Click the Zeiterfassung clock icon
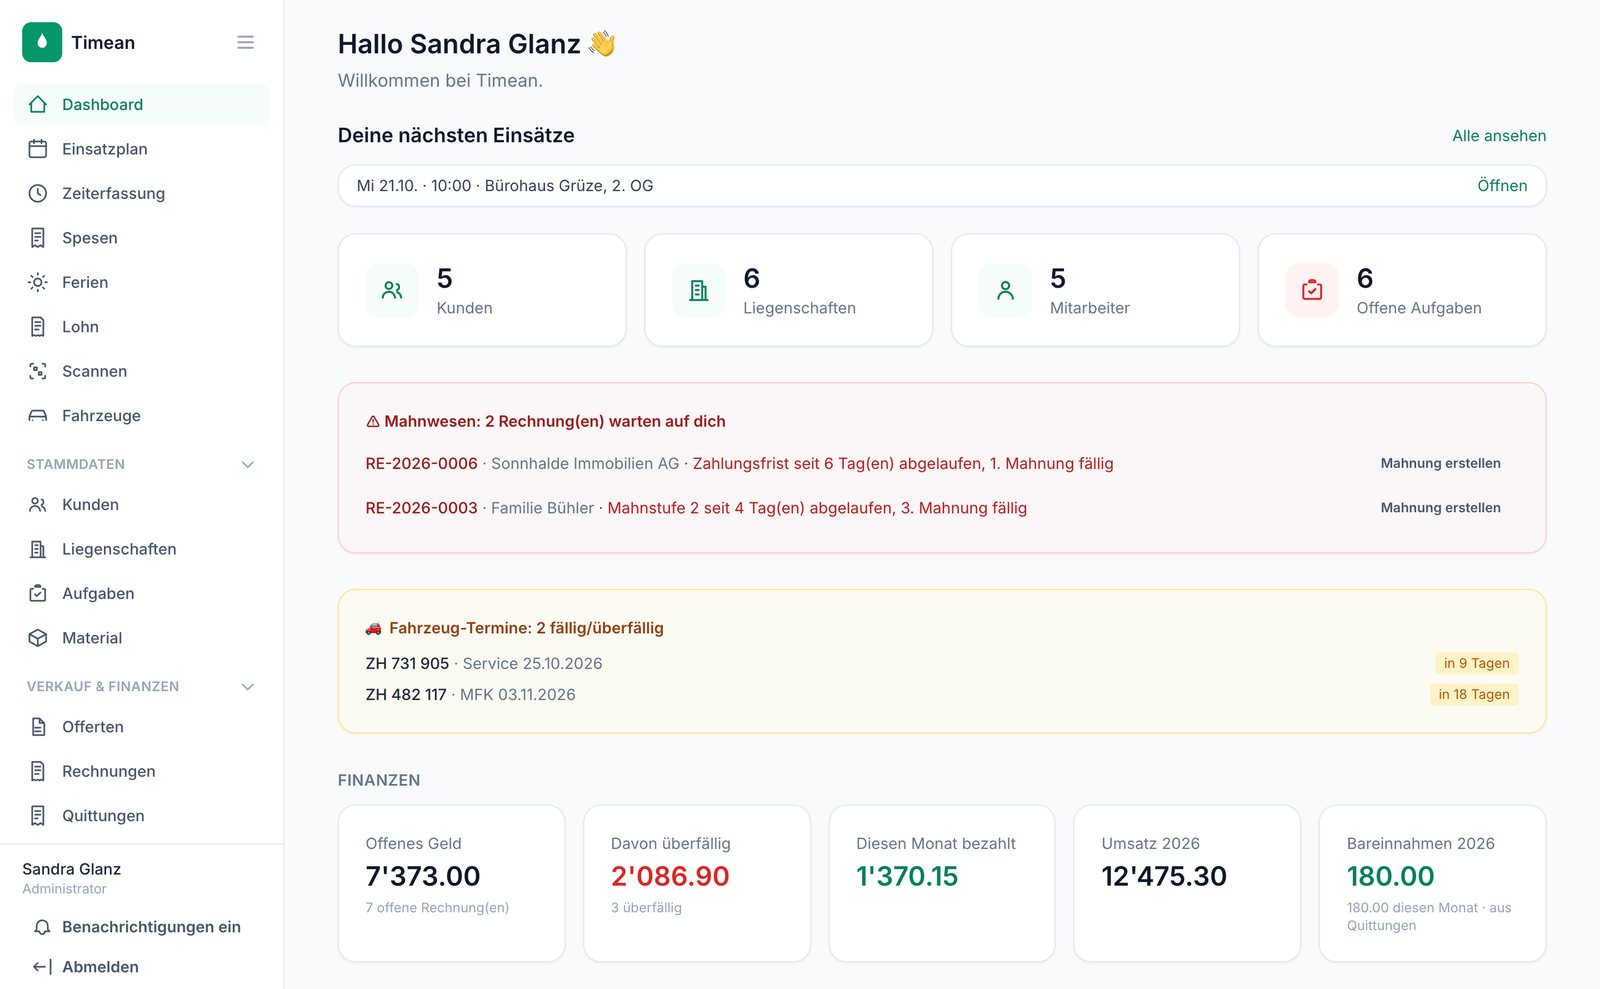Viewport: 1600px width, 989px height. [x=38, y=193]
